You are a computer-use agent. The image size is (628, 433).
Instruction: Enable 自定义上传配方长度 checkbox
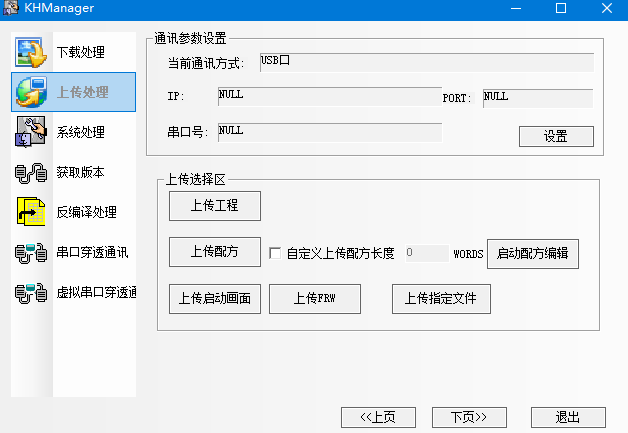pyautogui.click(x=276, y=253)
